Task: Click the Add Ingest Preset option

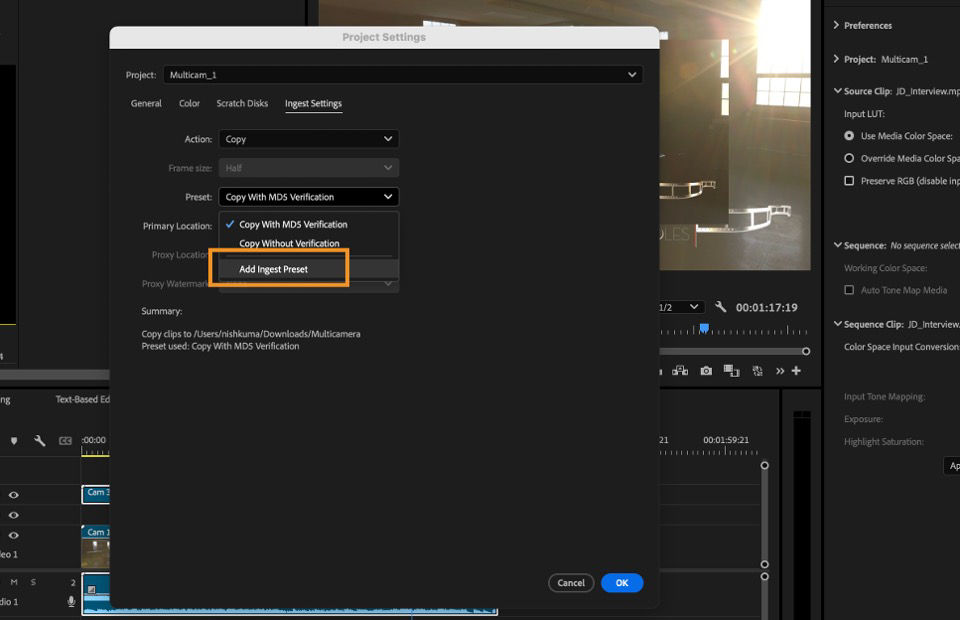Action: pyautogui.click(x=278, y=269)
